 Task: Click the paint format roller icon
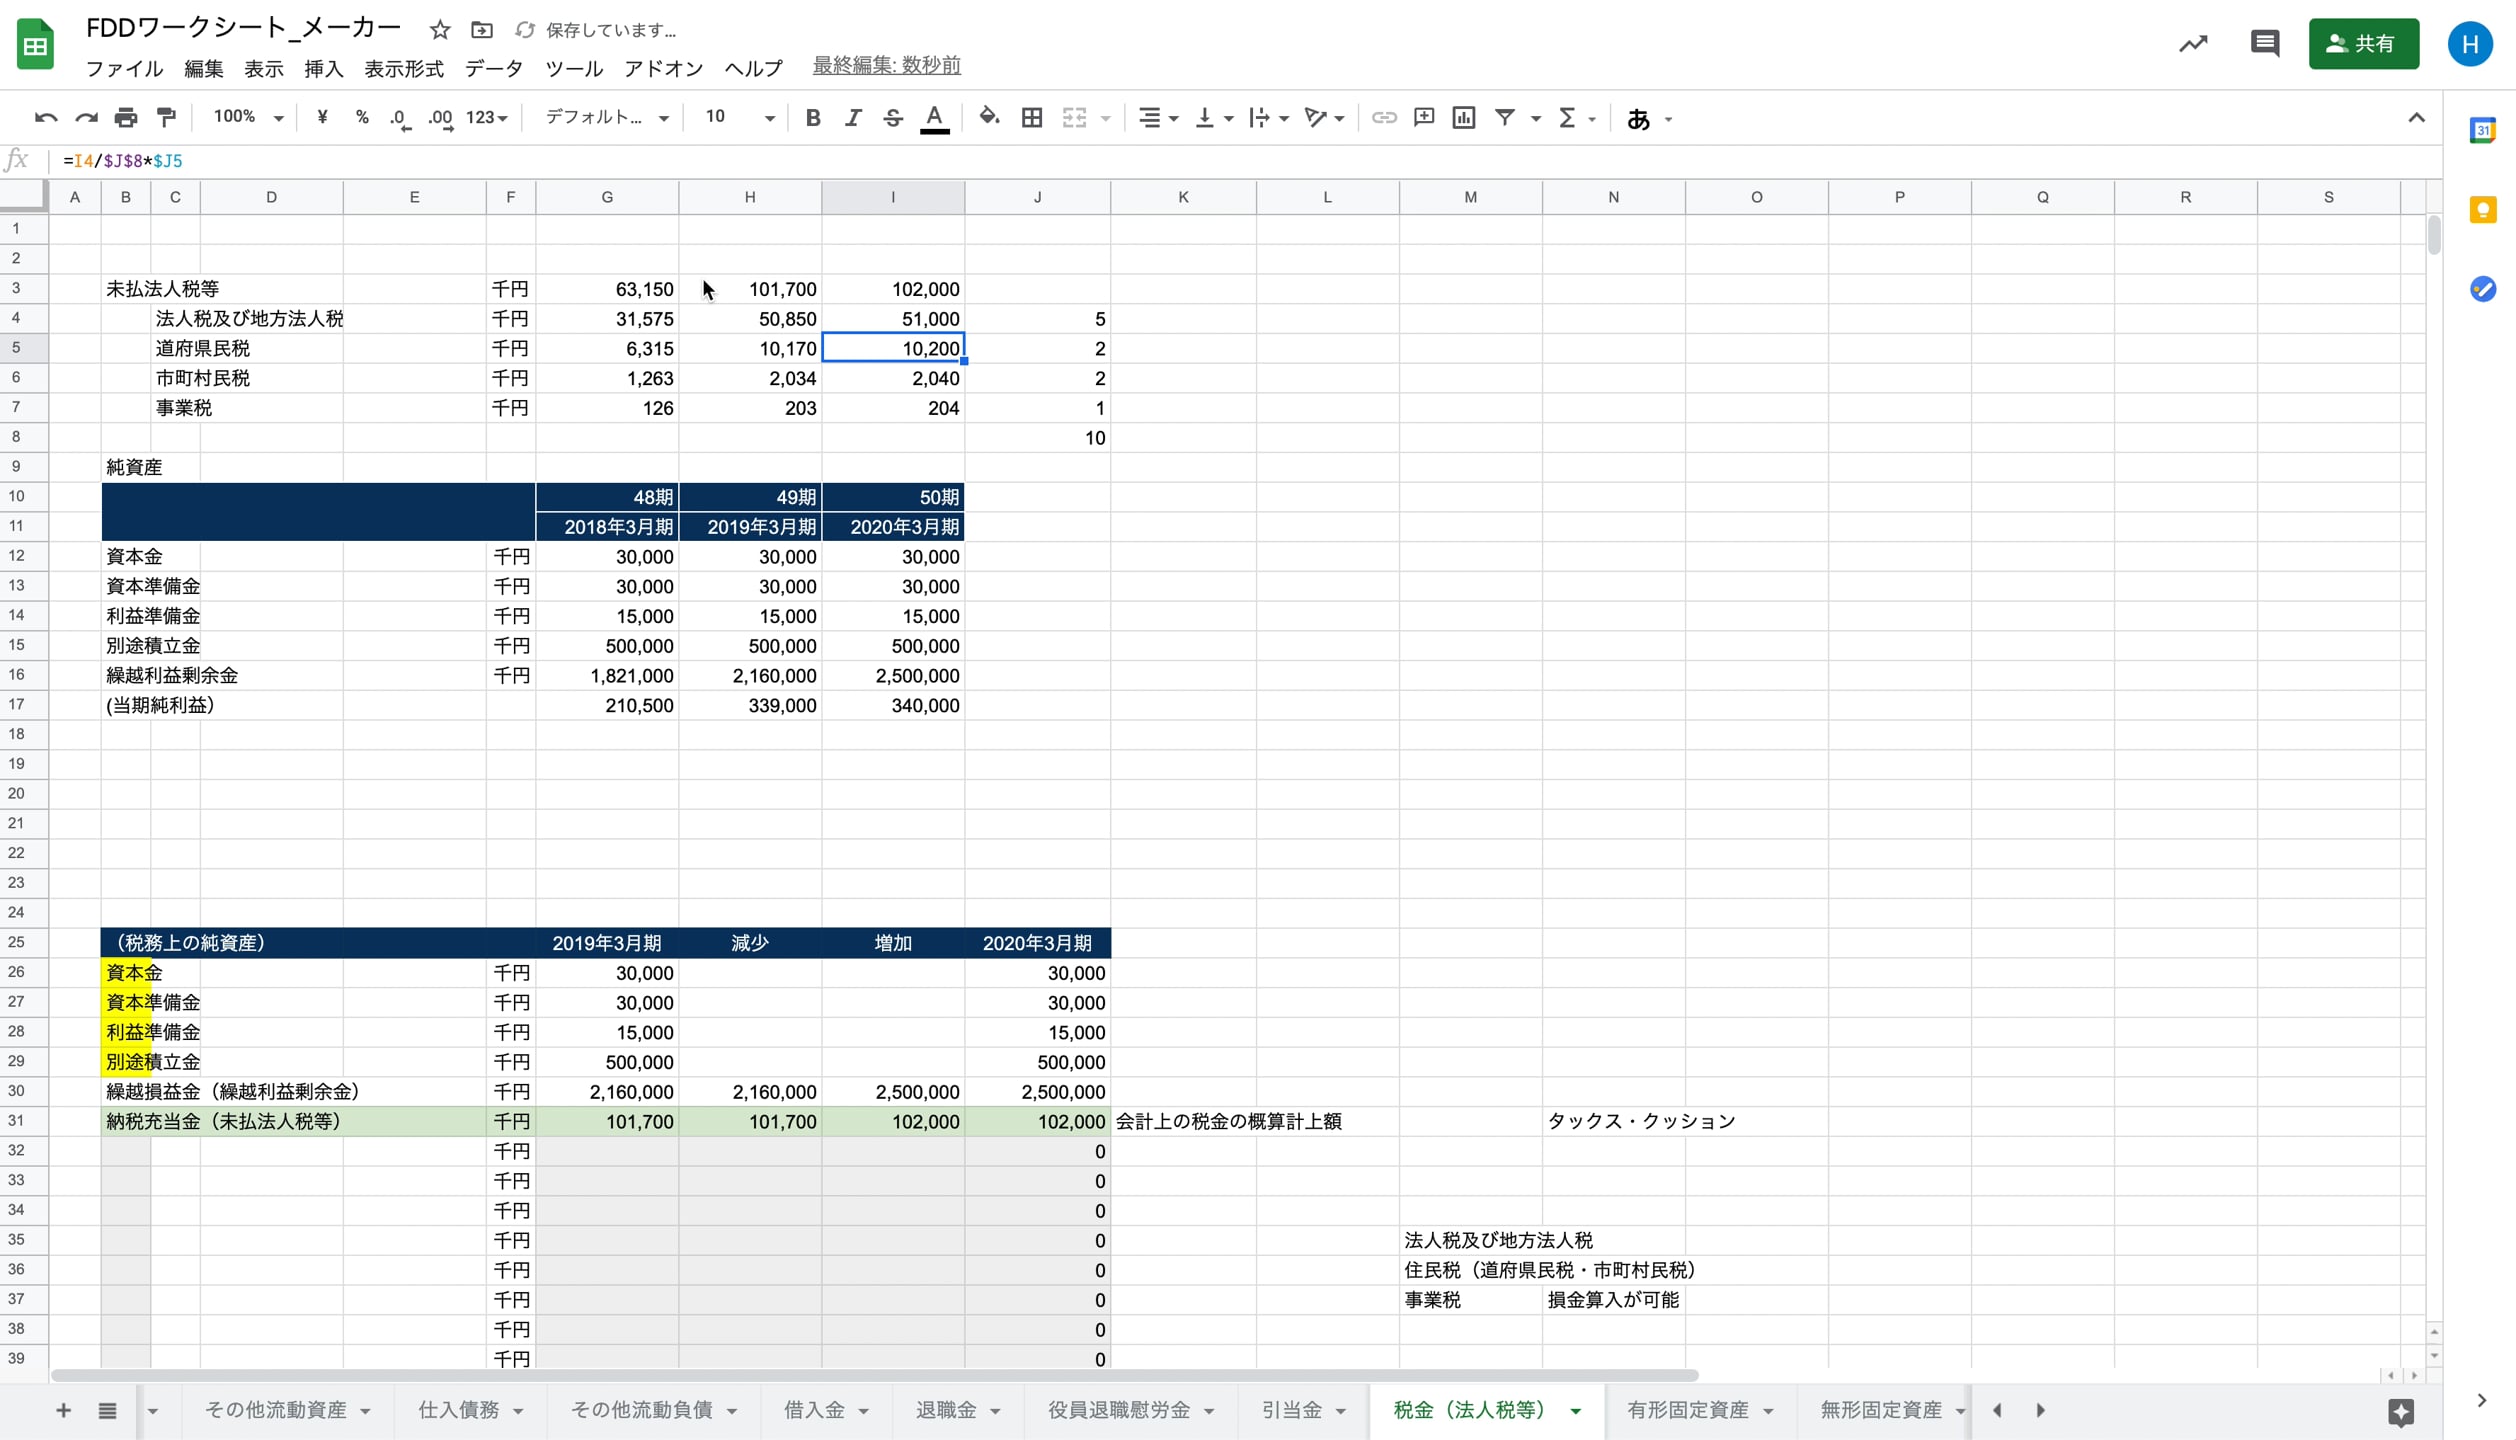[x=166, y=118]
